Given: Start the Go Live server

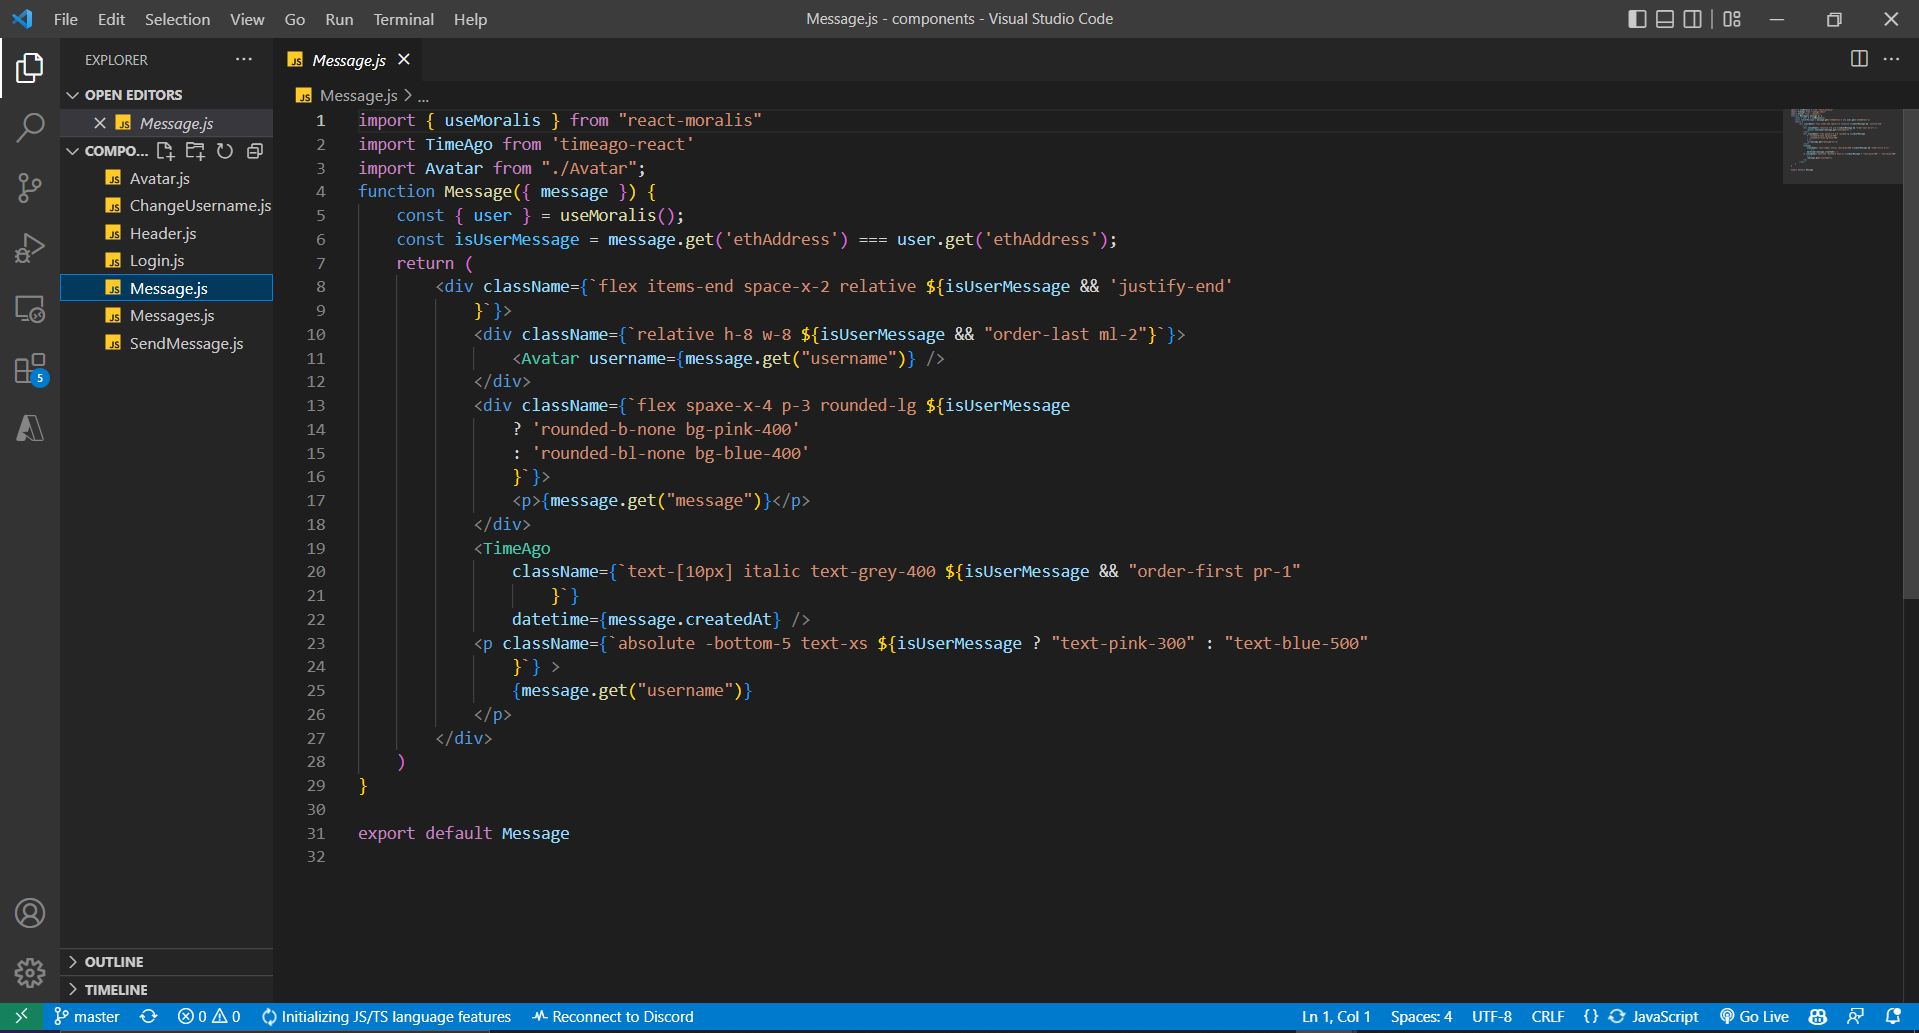Looking at the screenshot, I should (1754, 1016).
